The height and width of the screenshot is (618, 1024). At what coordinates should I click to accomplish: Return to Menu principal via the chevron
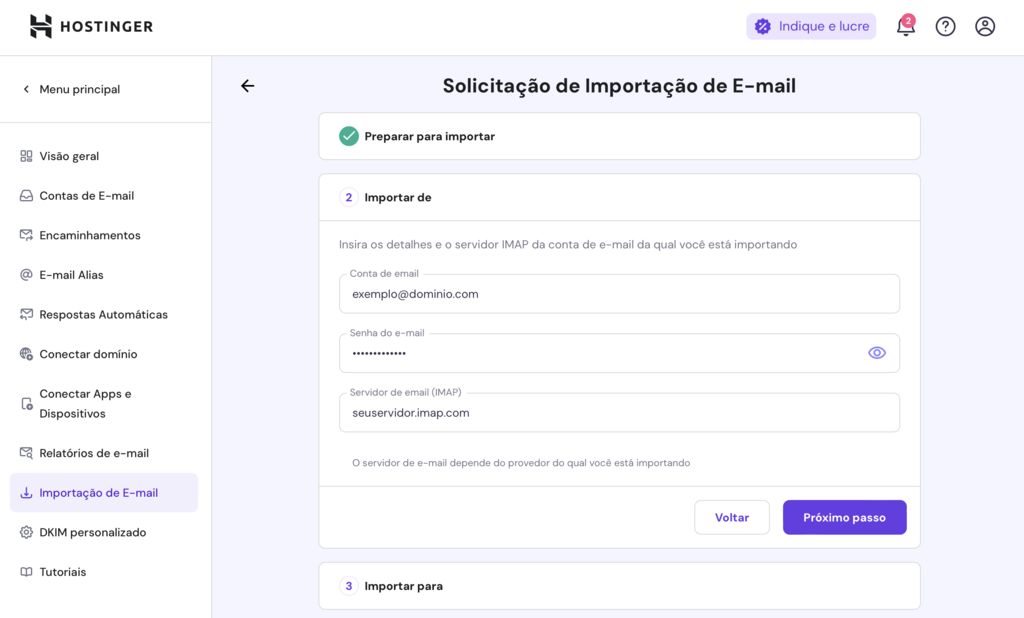24,88
